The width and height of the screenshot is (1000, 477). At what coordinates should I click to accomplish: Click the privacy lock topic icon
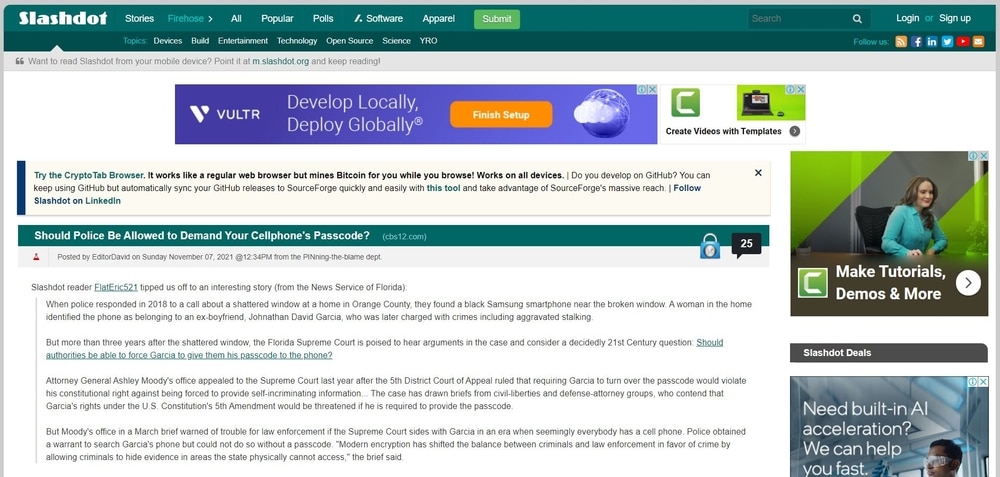point(710,246)
